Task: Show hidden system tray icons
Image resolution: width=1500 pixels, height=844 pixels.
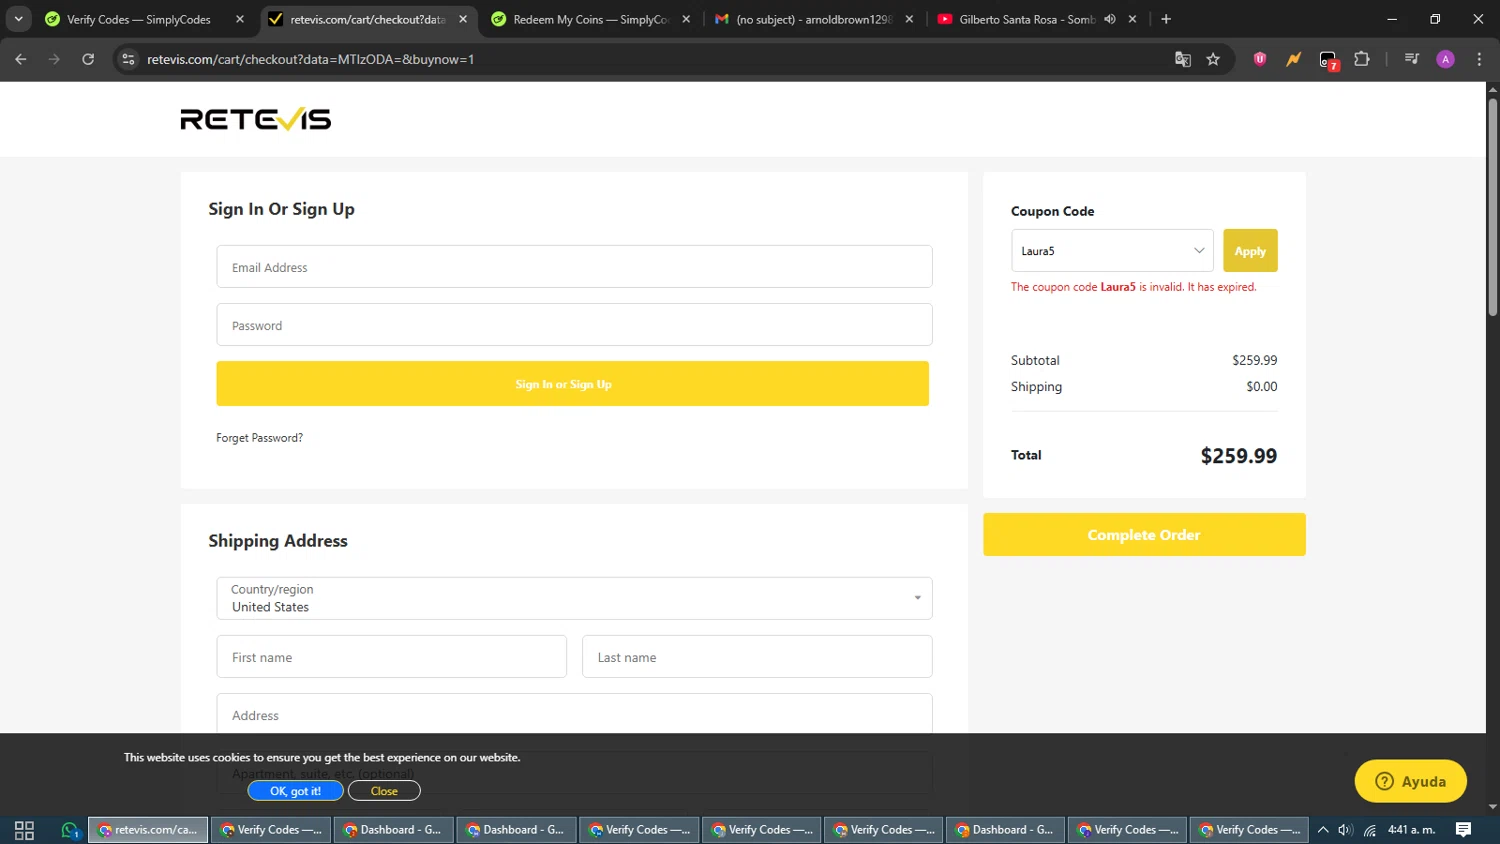Action: click(x=1323, y=830)
